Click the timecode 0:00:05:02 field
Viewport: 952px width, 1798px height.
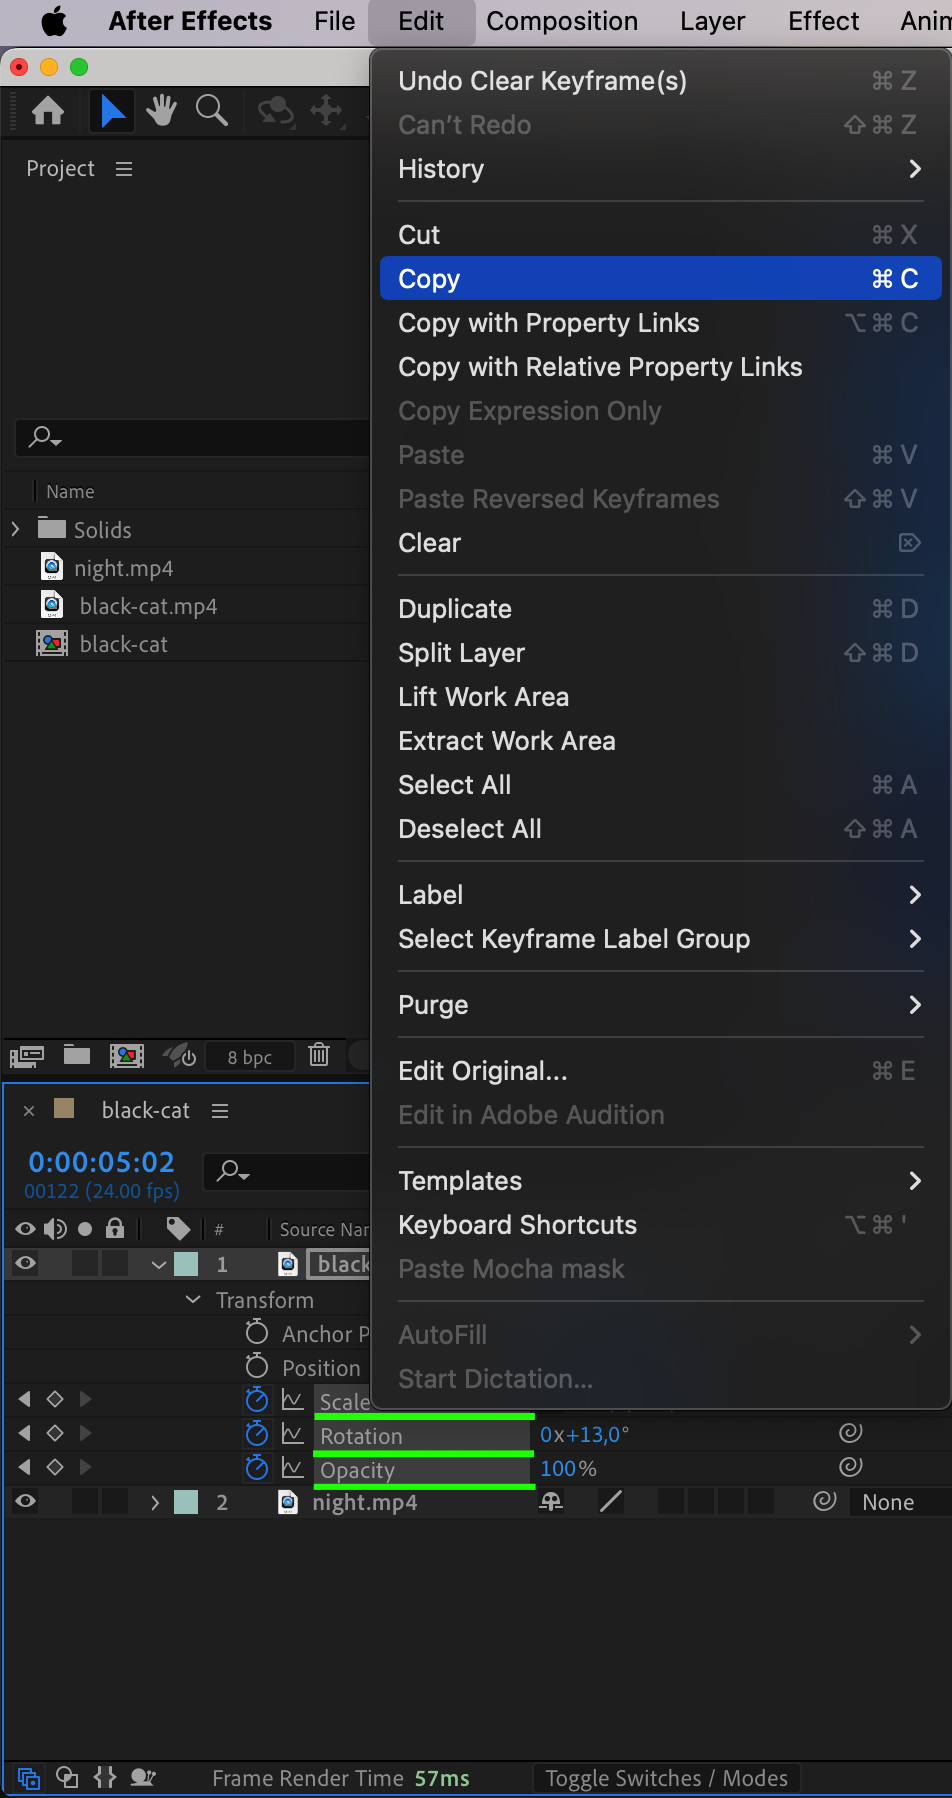point(101,1162)
